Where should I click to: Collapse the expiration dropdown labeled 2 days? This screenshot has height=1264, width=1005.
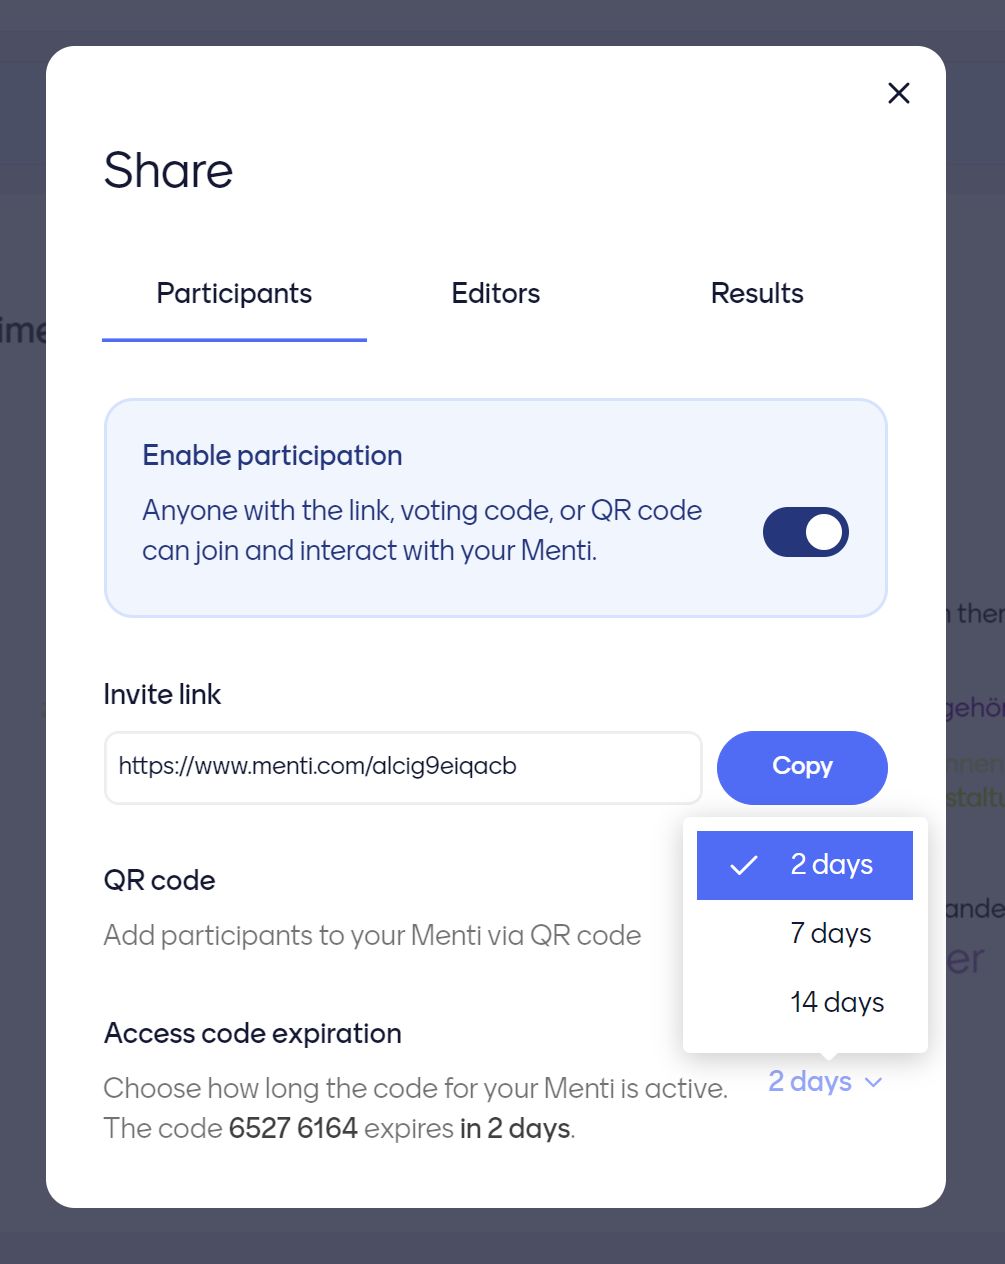[811, 1082]
